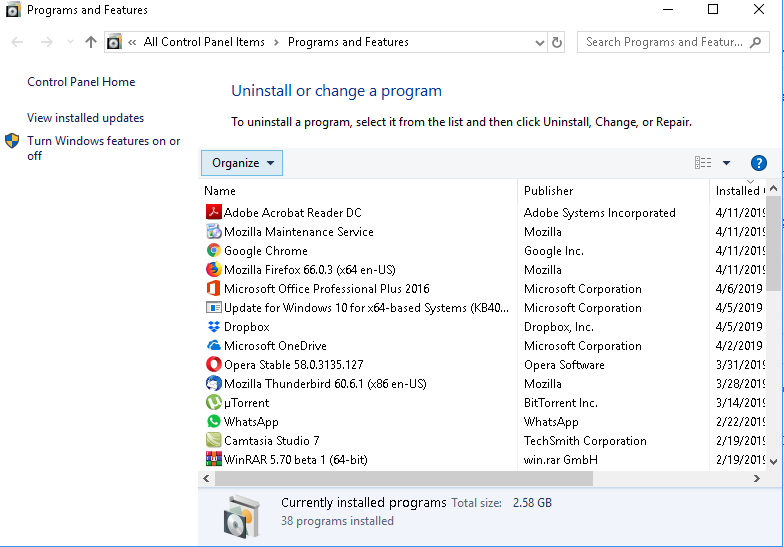Navigate to All Control Panel Items breadcrumb
The width and height of the screenshot is (784, 547).
pos(204,42)
